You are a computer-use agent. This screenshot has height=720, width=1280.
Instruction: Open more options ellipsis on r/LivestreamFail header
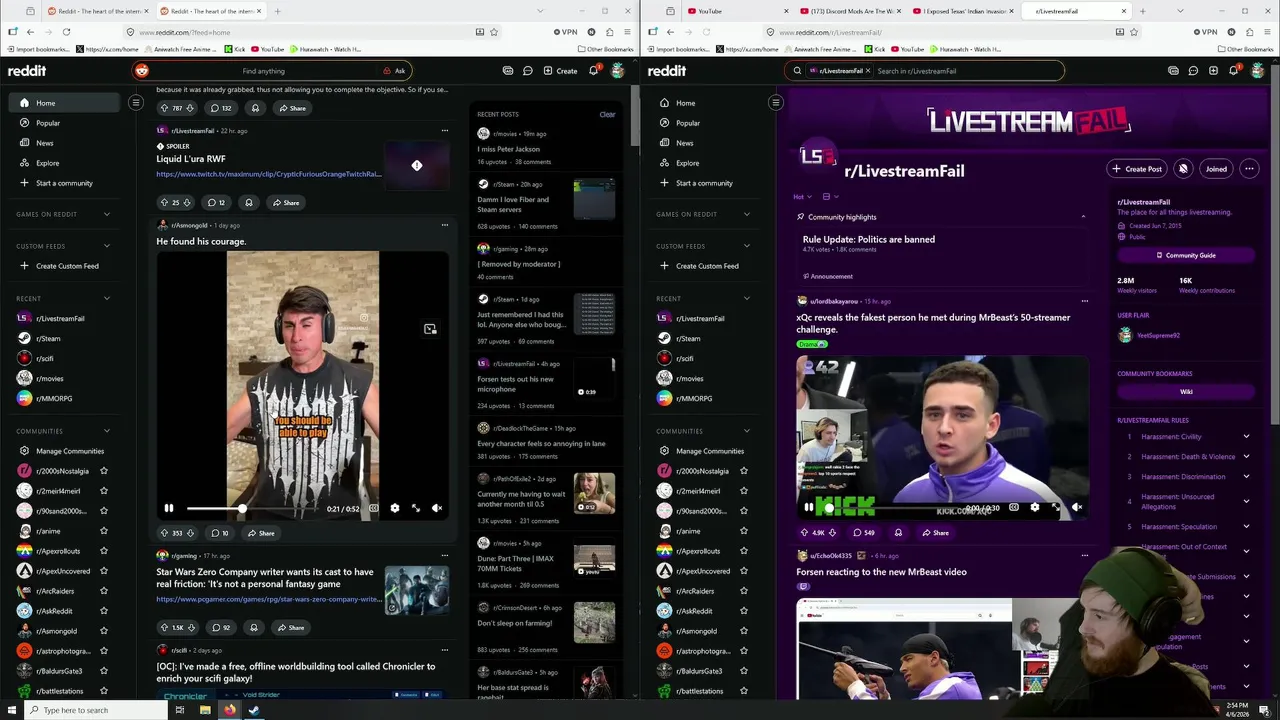coord(1249,169)
